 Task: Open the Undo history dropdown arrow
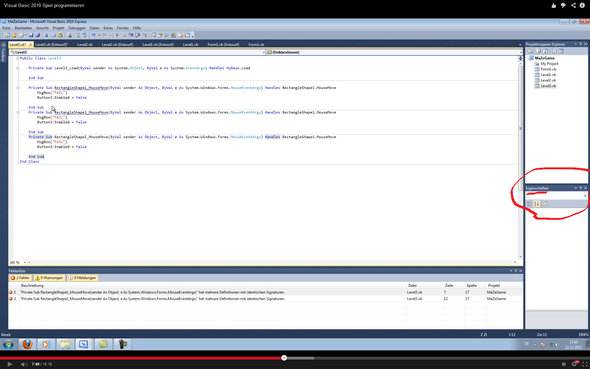(99, 35)
